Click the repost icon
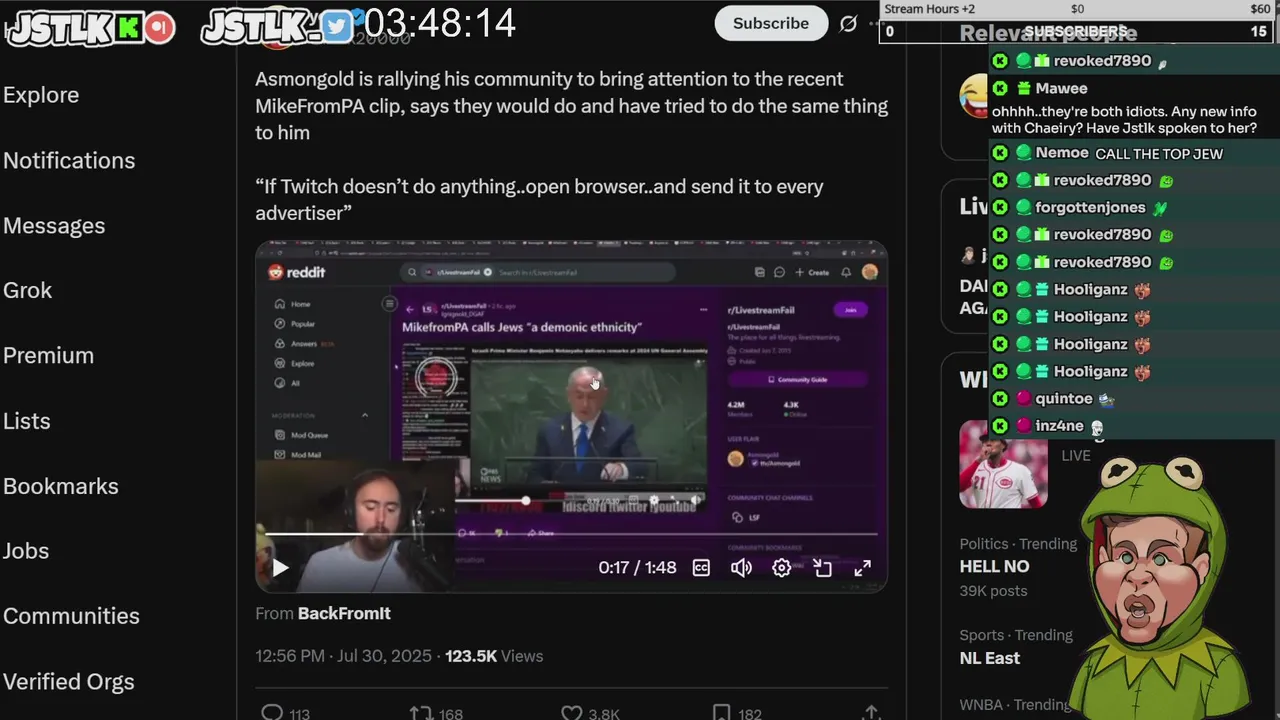The height and width of the screenshot is (720, 1280). point(421,712)
